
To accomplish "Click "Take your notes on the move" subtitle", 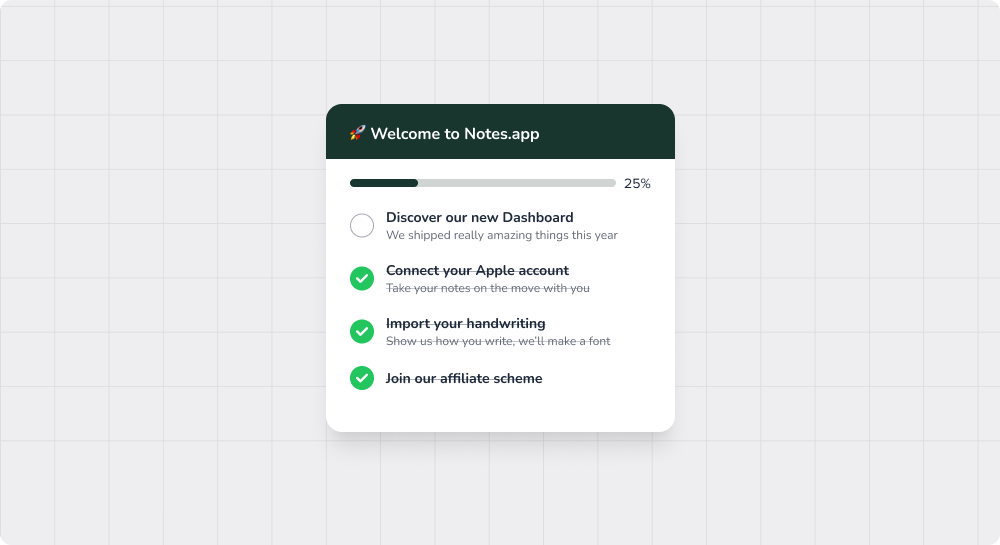I will [487, 288].
